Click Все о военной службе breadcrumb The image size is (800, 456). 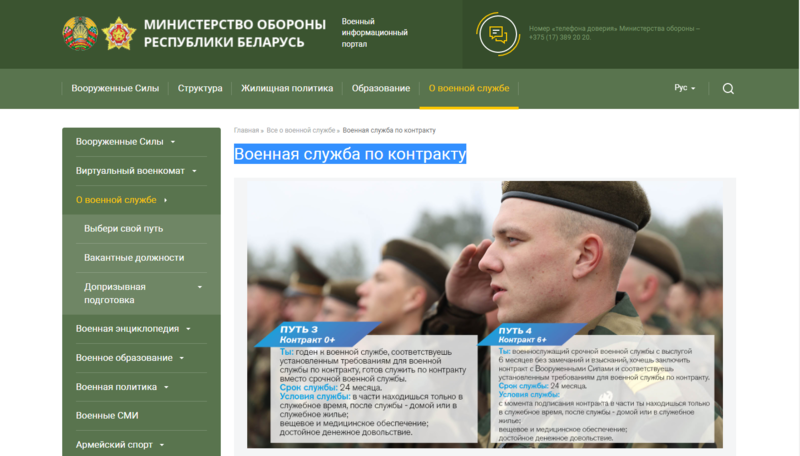tap(300, 130)
